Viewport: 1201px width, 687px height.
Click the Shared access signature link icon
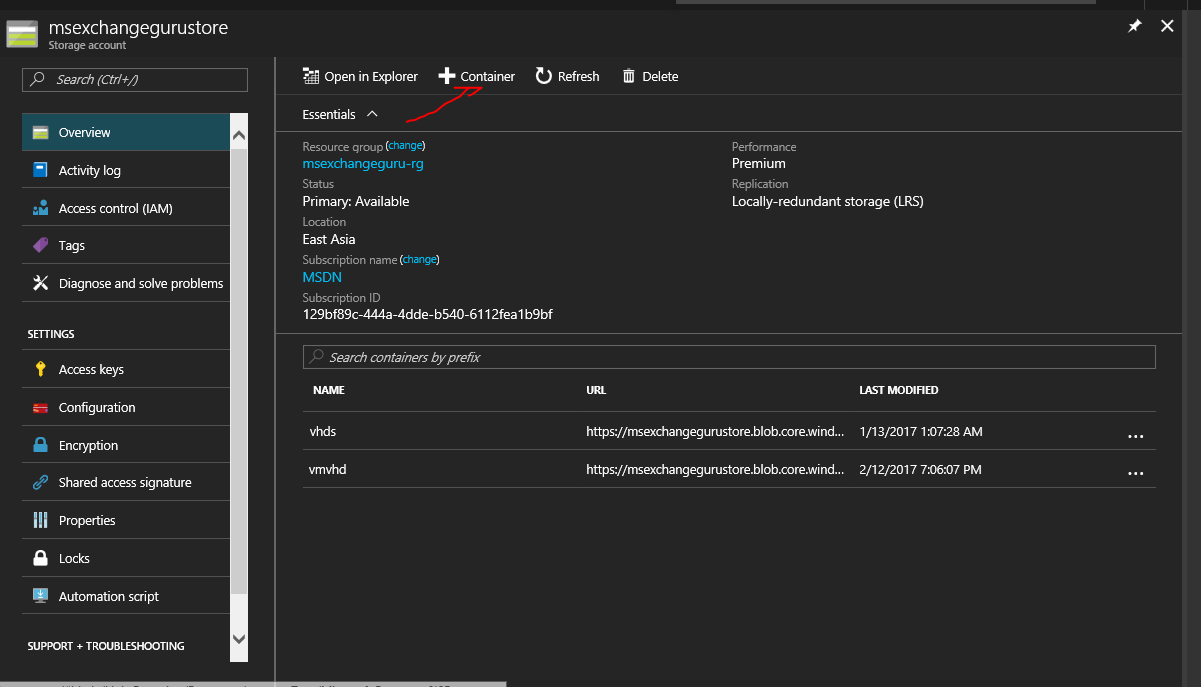(41, 482)
